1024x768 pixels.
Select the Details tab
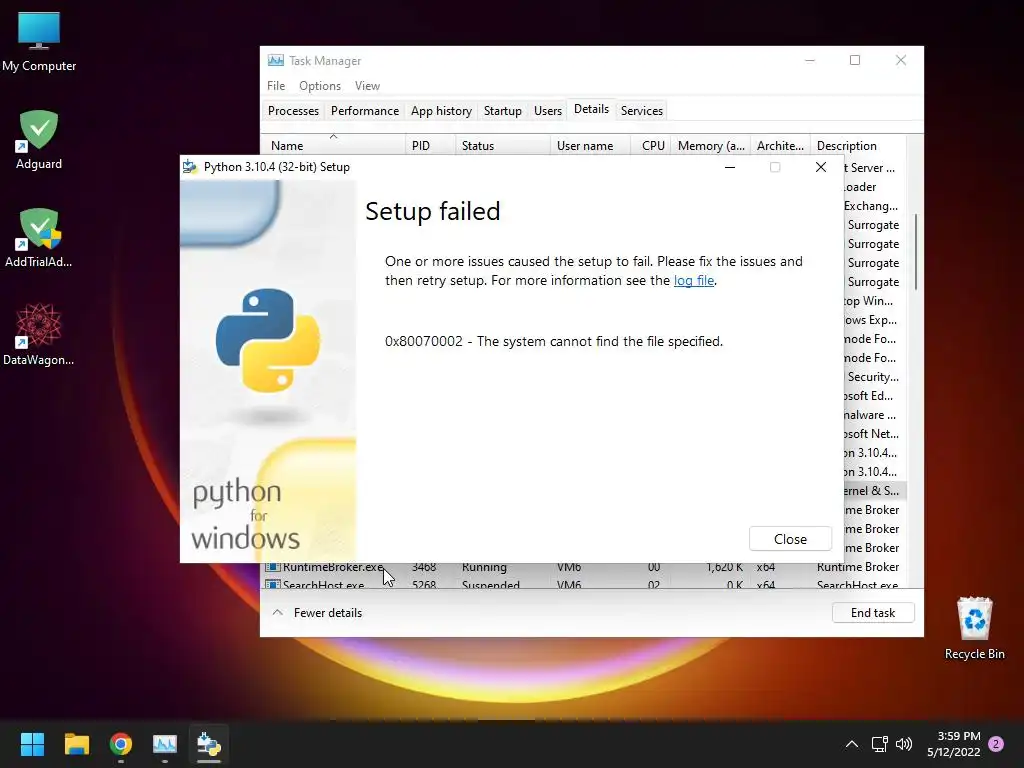point(591,109)
